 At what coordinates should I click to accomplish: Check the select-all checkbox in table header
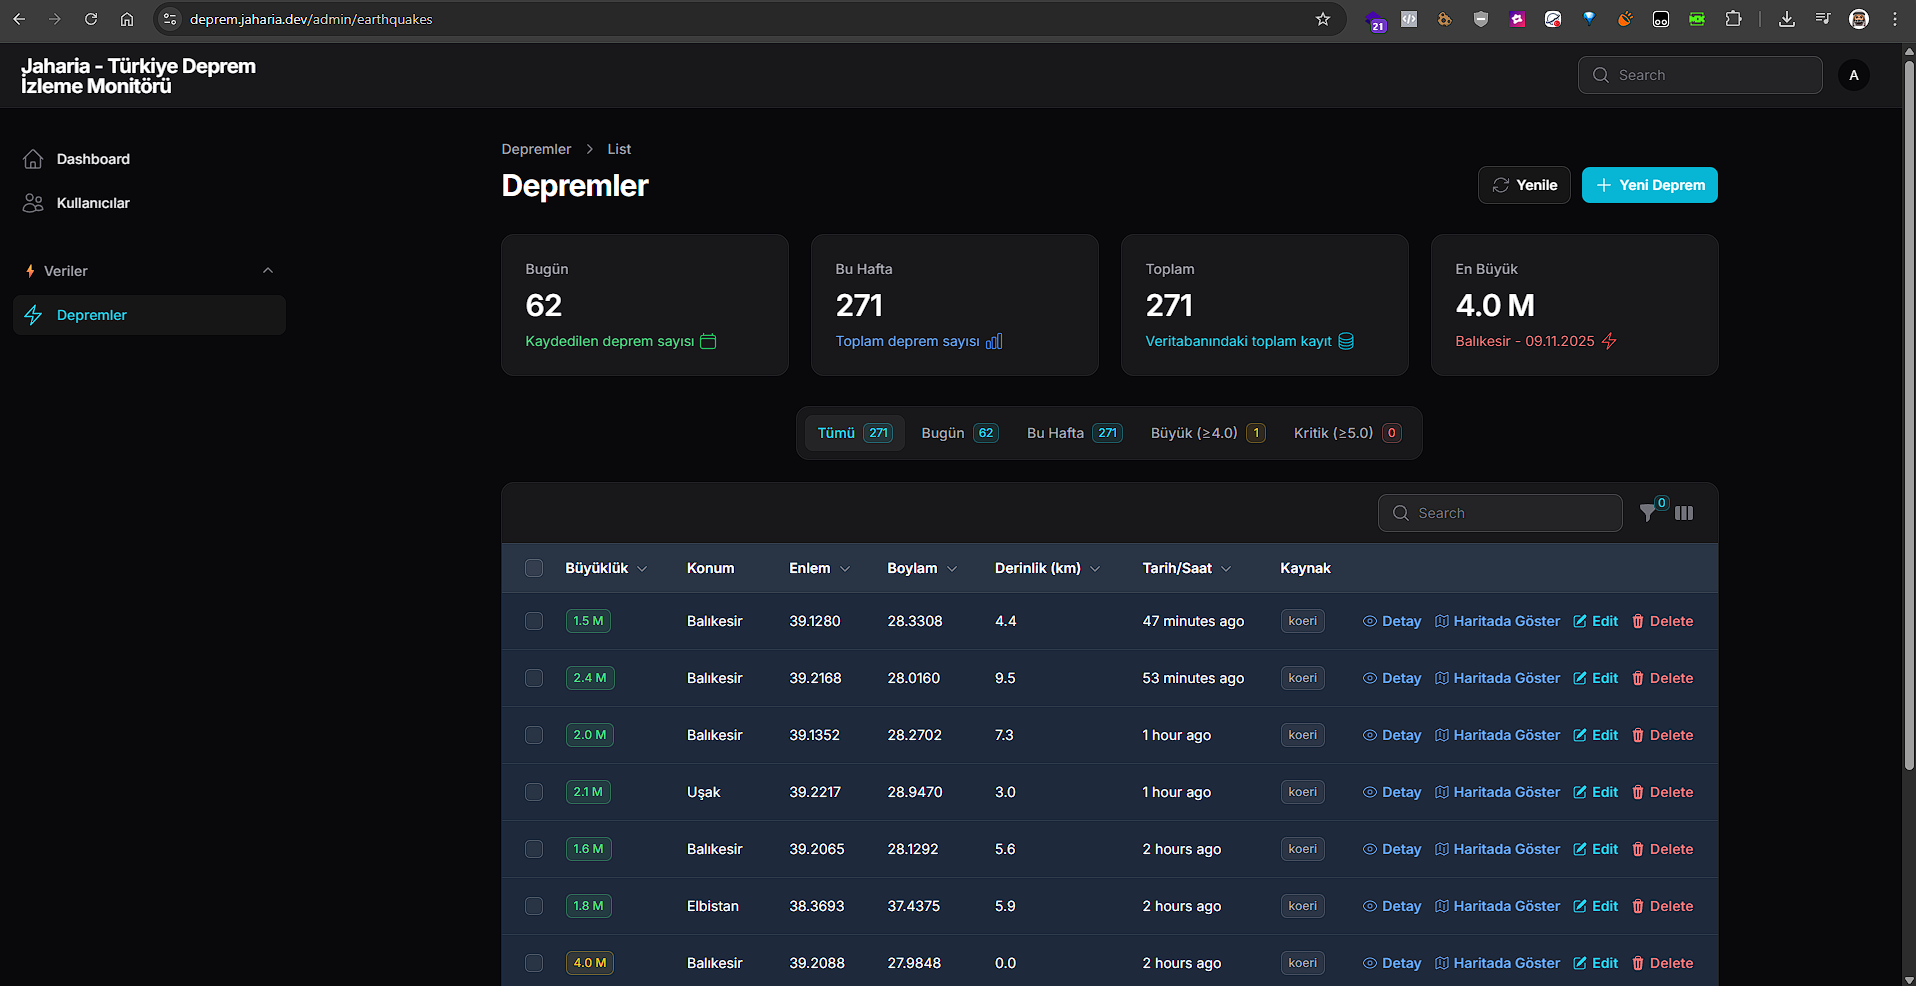[x=534, y=568]
